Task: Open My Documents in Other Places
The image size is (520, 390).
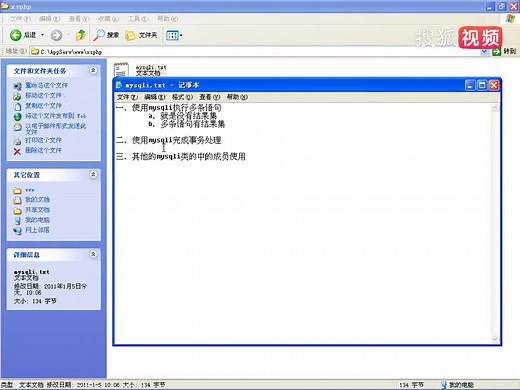Action: click(37, 200)
